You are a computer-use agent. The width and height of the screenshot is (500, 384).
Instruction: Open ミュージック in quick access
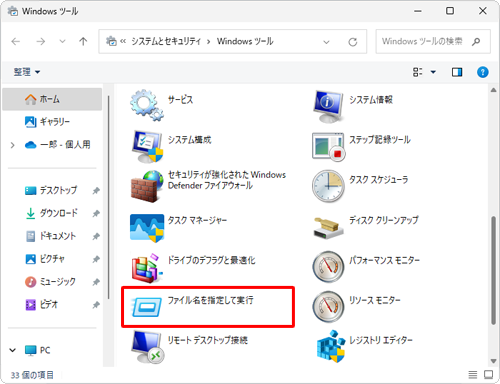(x=51, y=282)
